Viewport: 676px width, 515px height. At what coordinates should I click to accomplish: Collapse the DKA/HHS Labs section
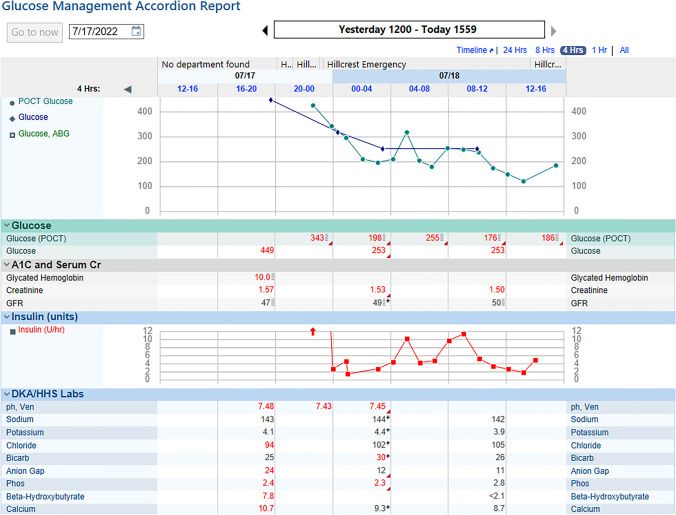click(6, 394)
